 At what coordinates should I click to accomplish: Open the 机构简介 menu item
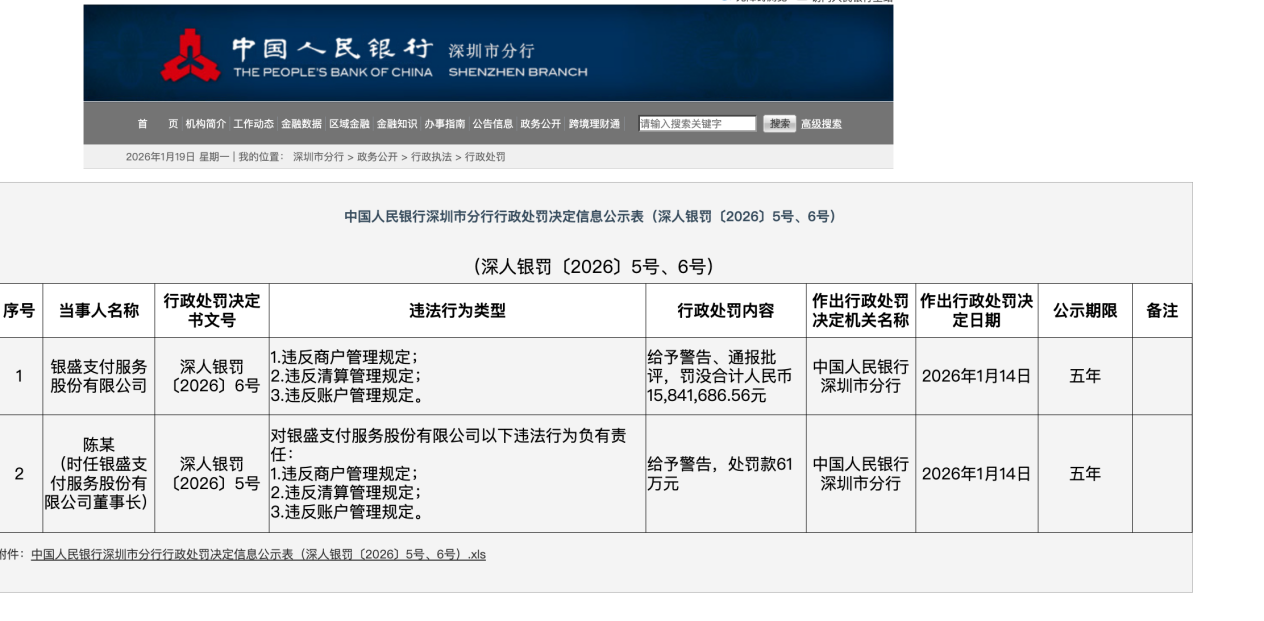click(205, 124)
